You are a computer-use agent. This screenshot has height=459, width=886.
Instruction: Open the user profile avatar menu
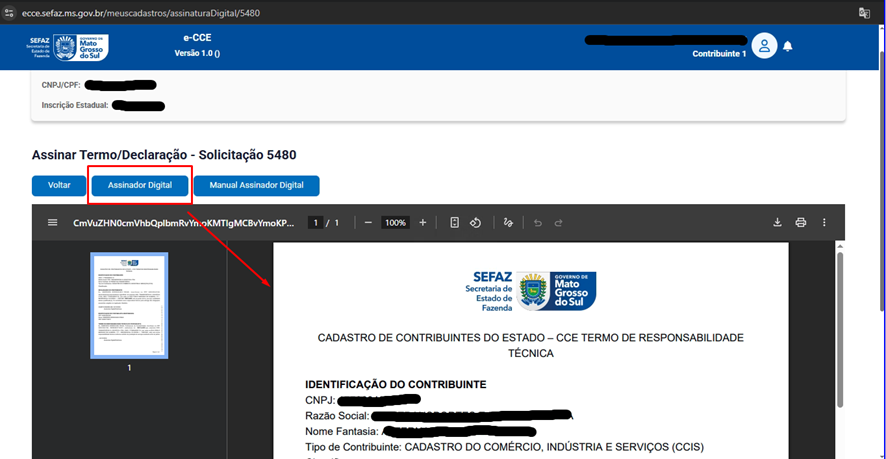click(764, 46)
